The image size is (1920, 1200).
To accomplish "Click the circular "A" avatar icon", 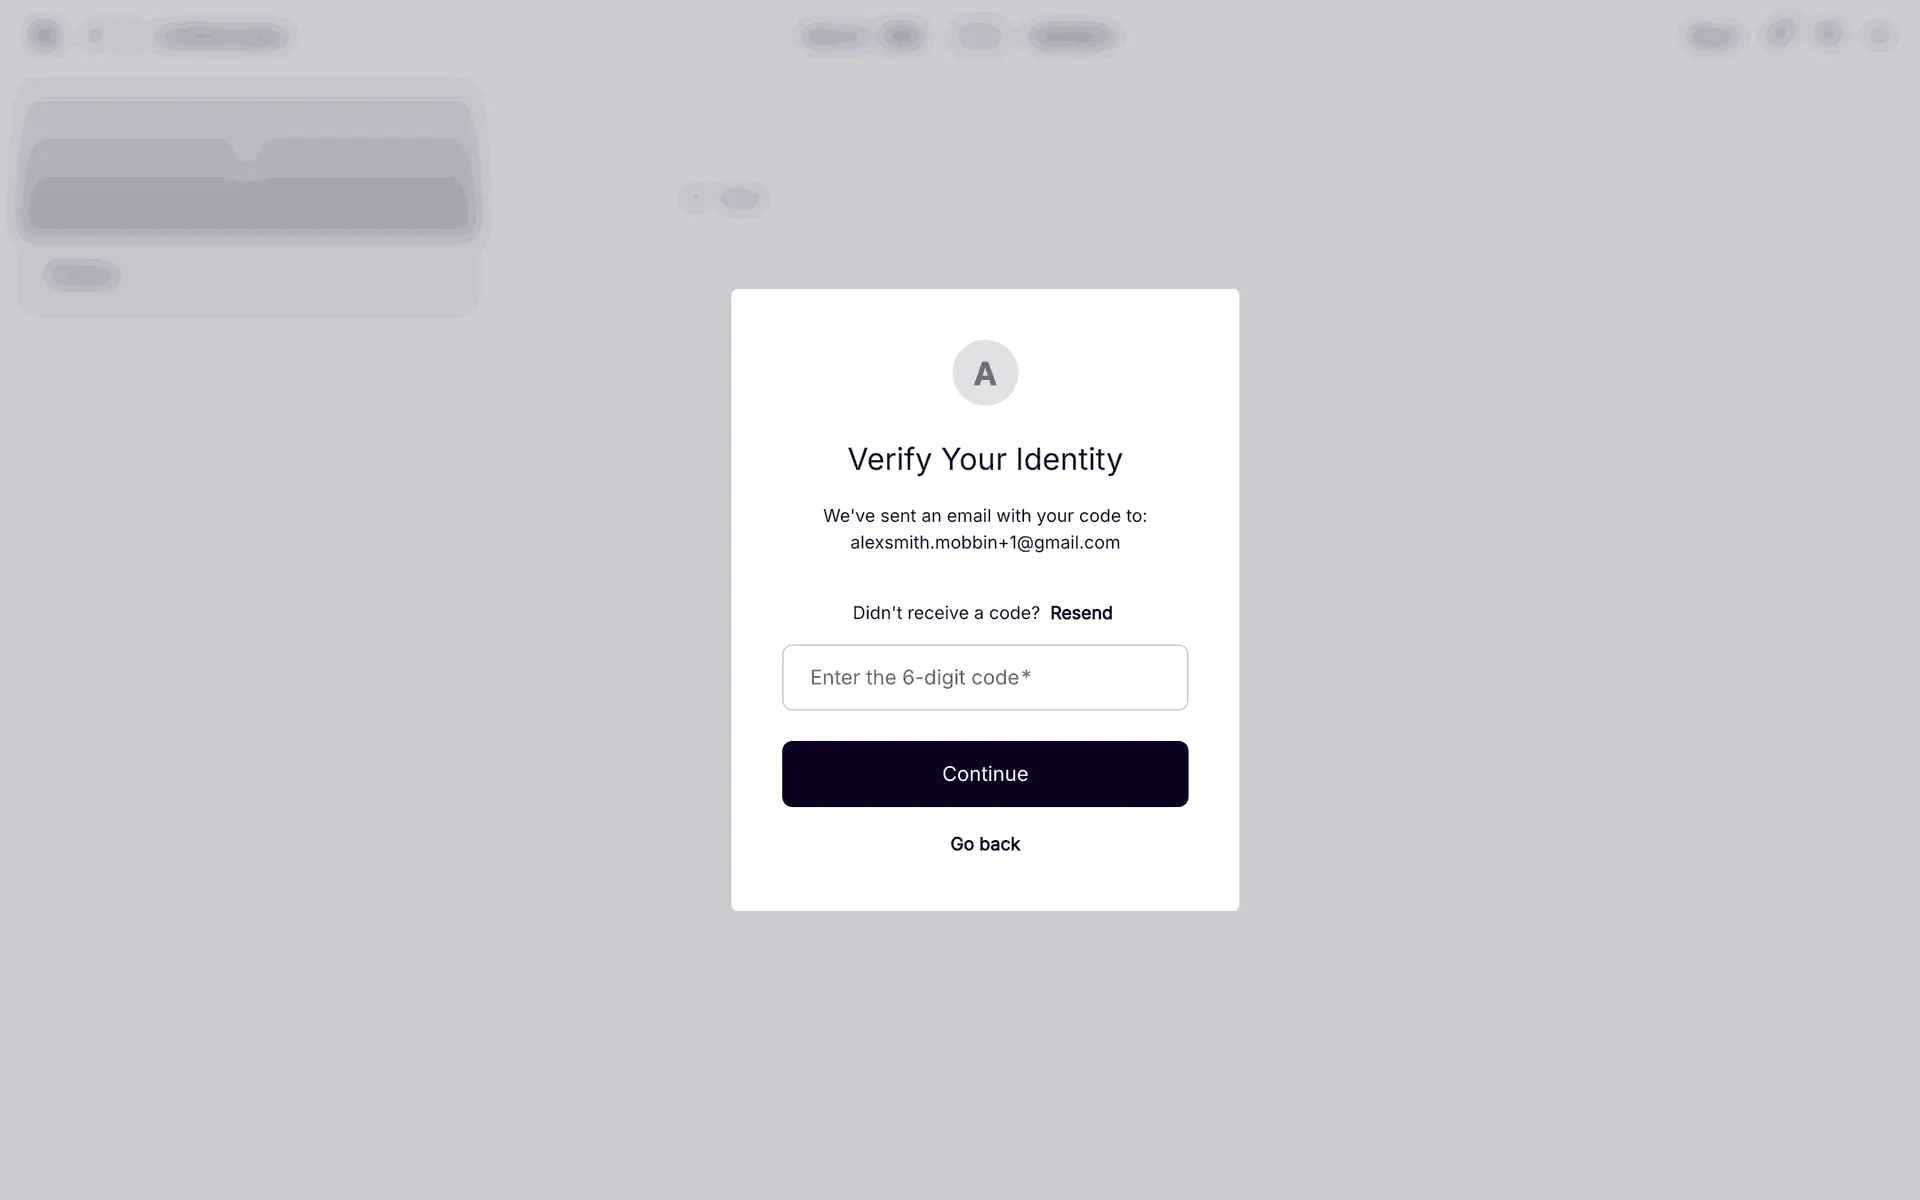I will coord(985,373).
